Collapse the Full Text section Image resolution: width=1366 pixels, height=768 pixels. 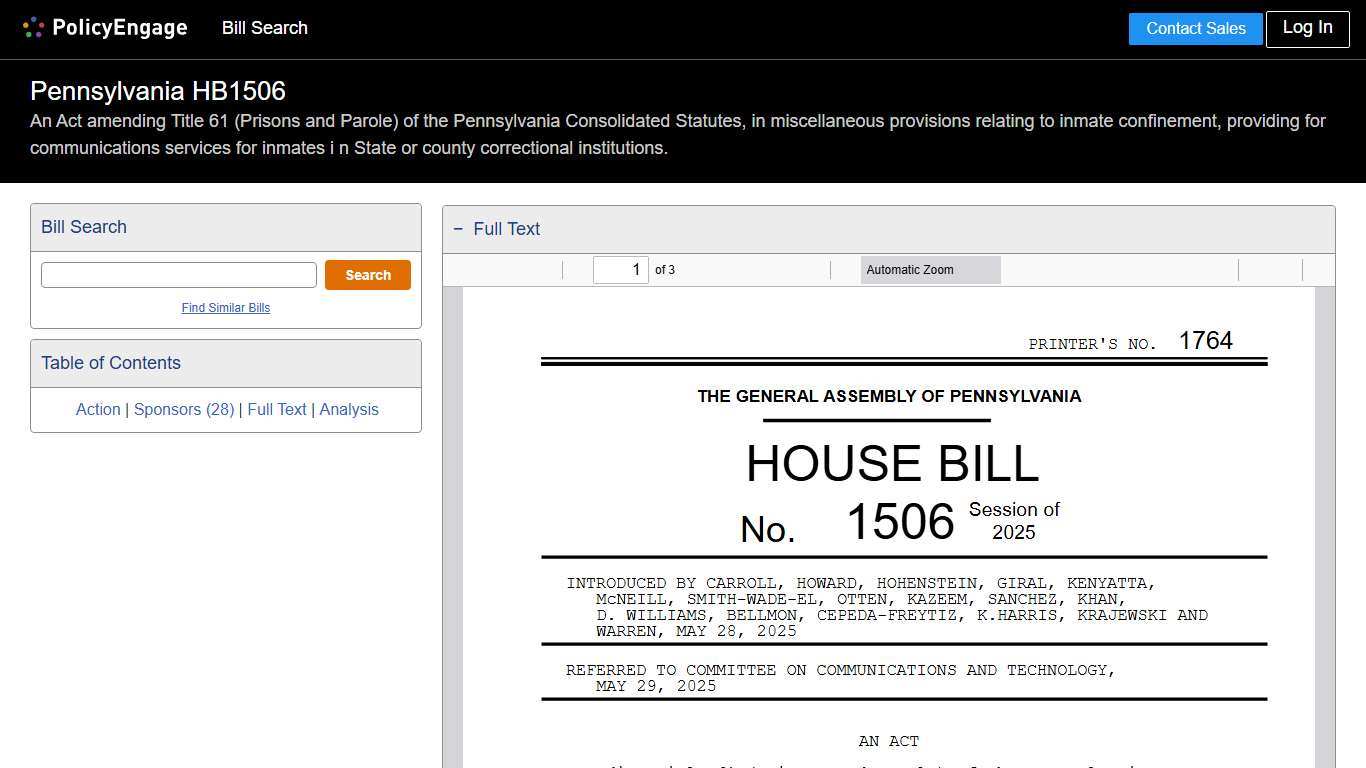click(x=458, y=229)
